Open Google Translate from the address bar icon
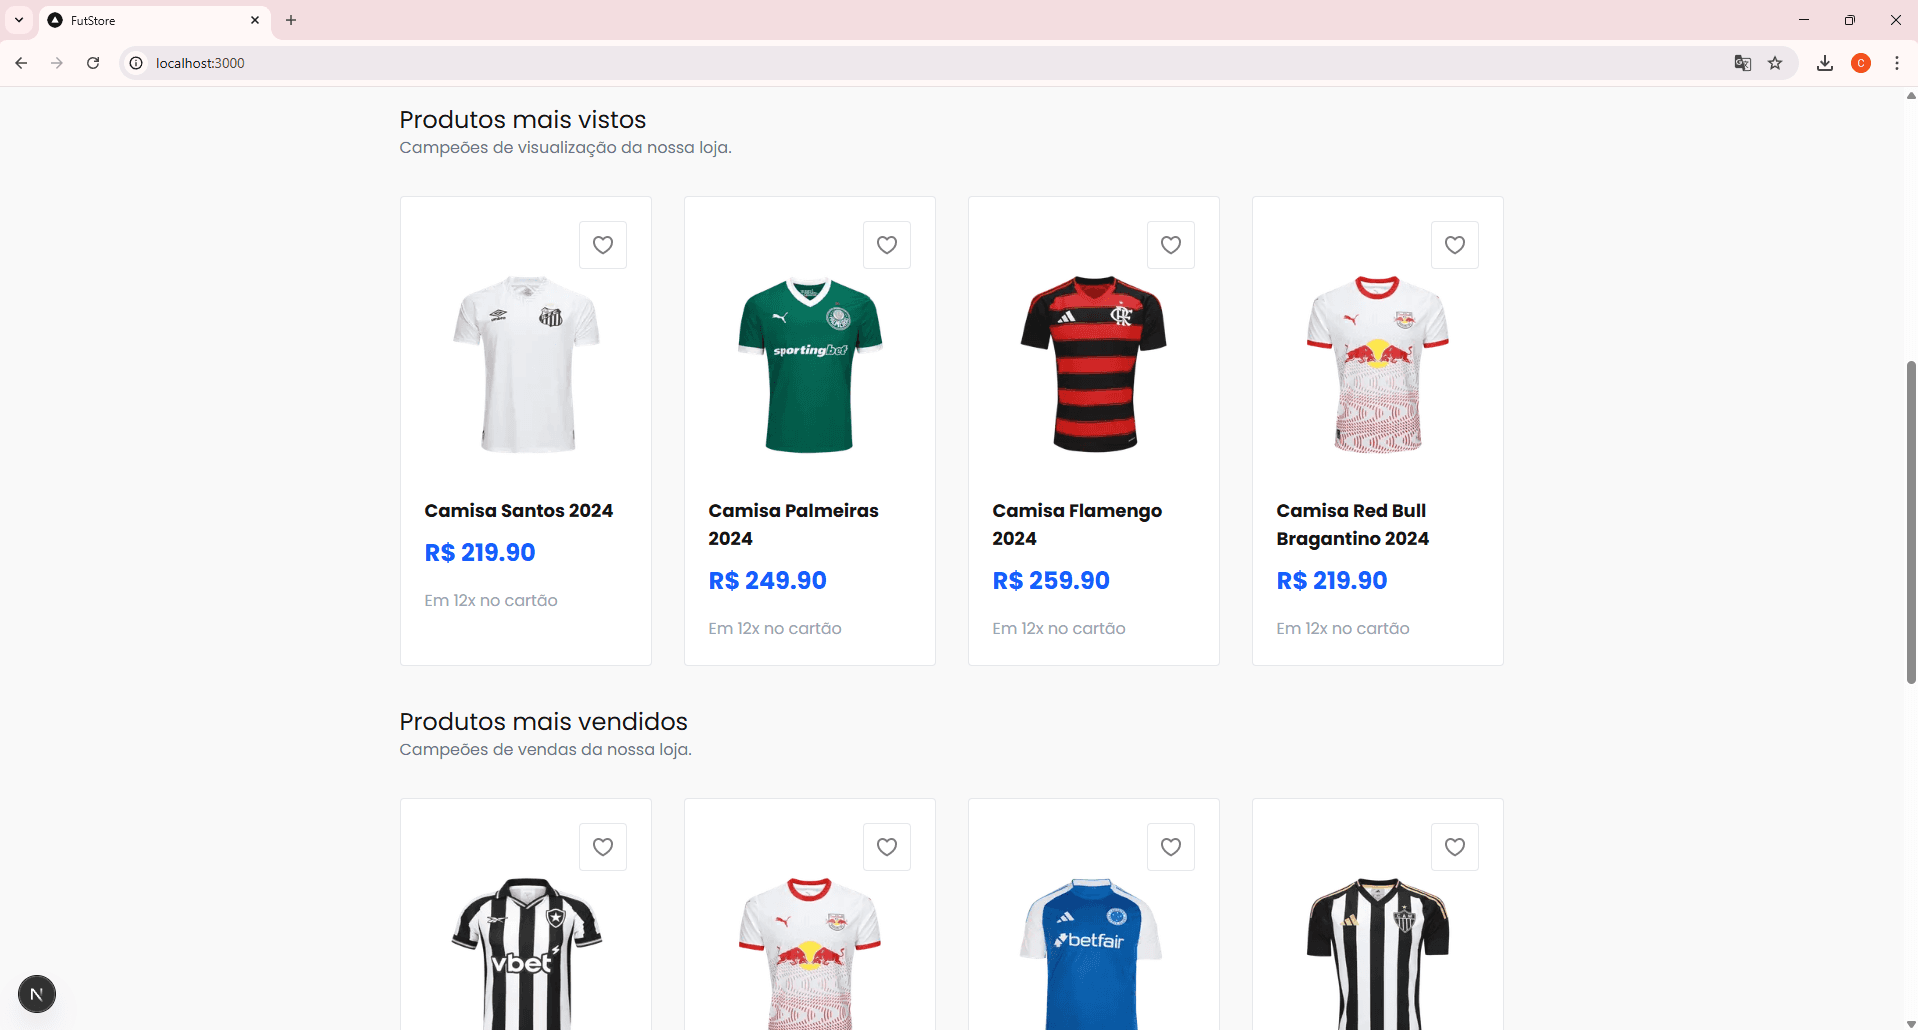This screenshot has height=1030, width=1918. pos(1742,62)
